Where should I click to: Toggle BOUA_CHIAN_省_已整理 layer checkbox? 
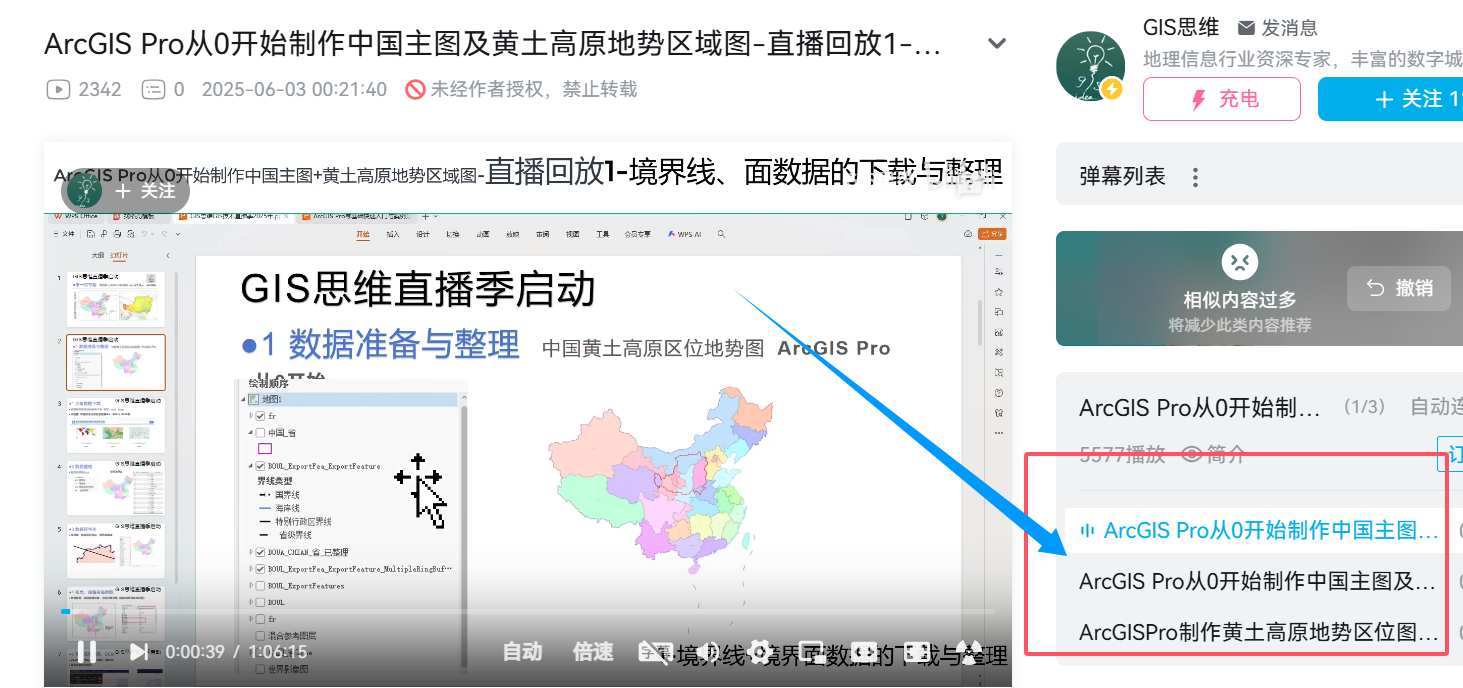[x=260, y=552]
